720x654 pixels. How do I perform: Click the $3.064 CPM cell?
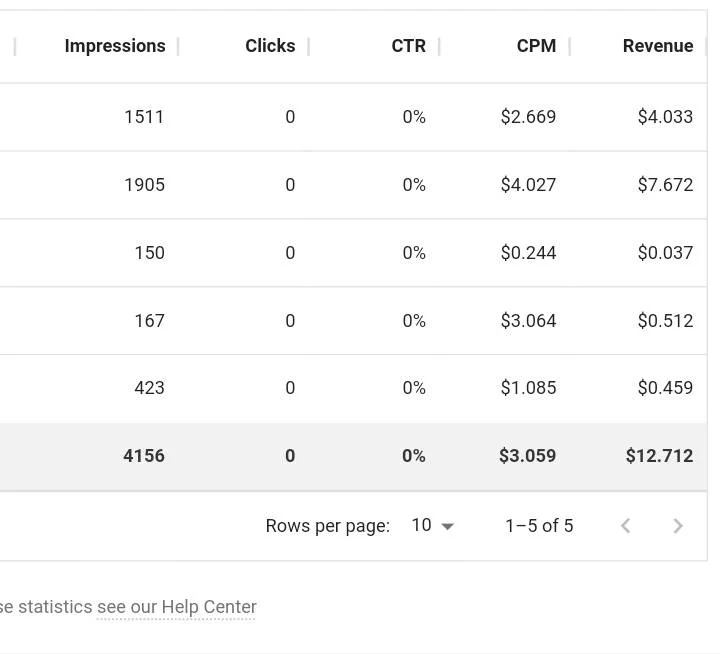[528, 321]
